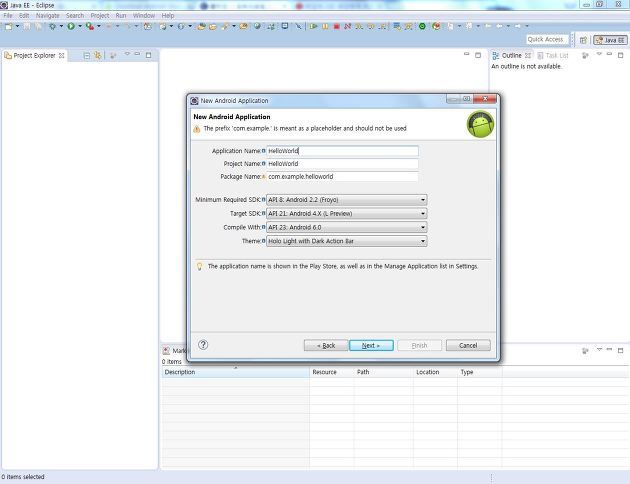This screenshot has width=630, height=484.
Task: Open the Search menu
Action: click(x=75, y=16)
